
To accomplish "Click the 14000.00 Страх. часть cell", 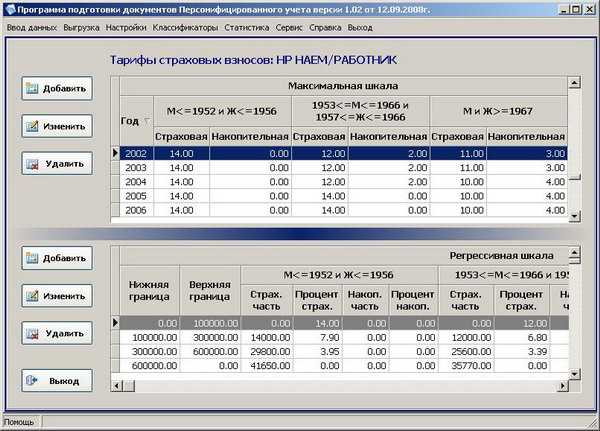I will (267, 338).
